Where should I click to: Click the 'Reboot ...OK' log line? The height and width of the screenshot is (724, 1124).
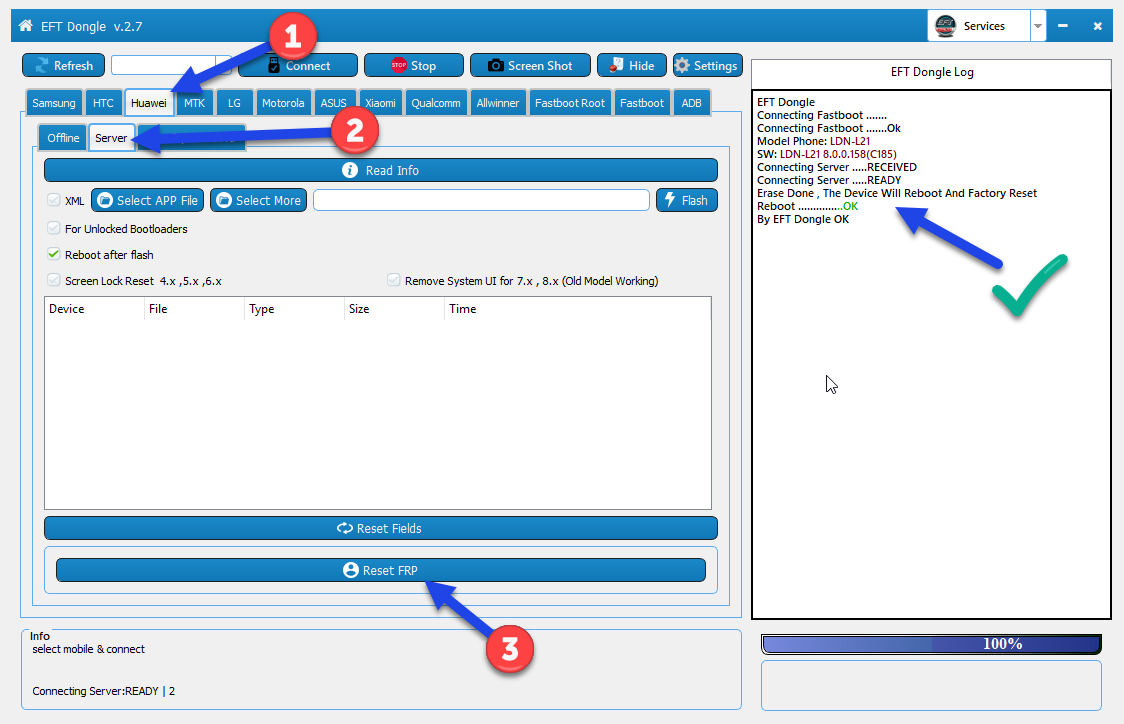[x=807, y=206]
